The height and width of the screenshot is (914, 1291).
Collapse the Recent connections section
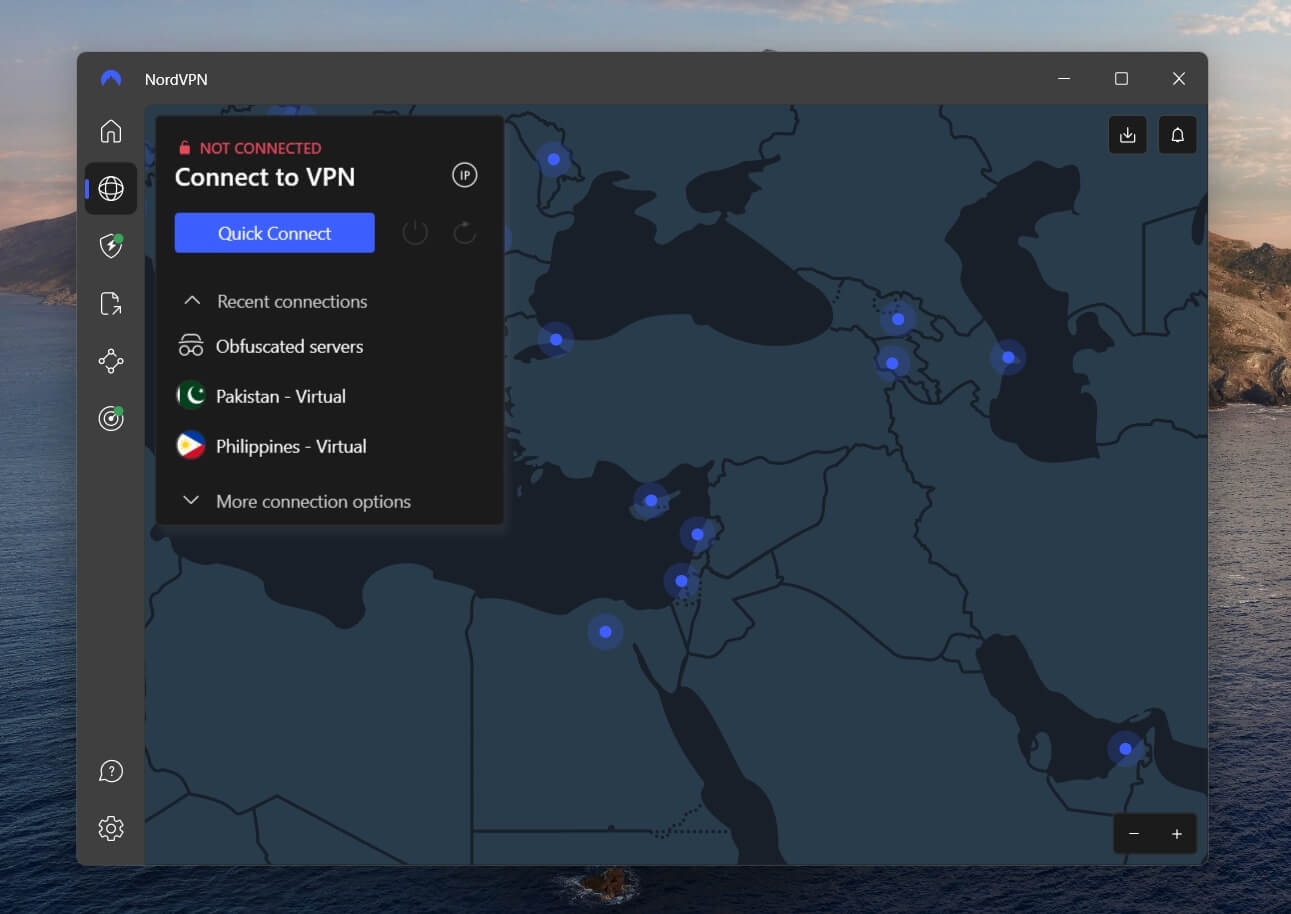click(x=191, y=300)
